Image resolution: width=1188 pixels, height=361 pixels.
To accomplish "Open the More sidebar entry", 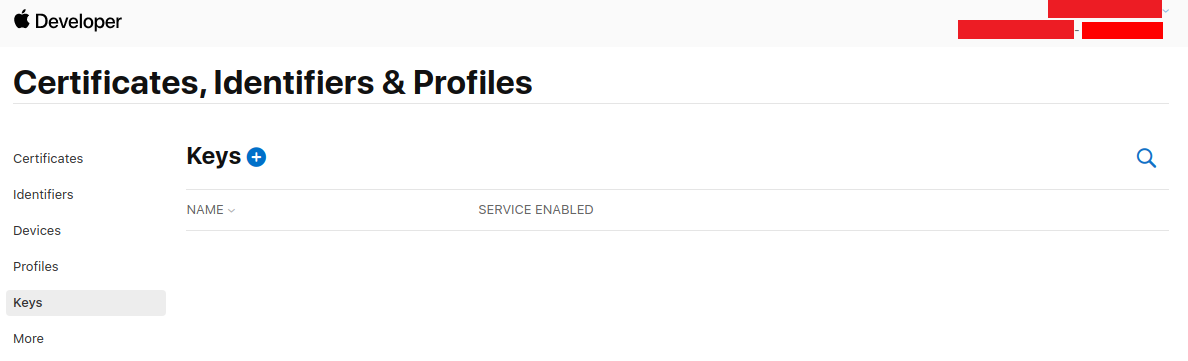I will point(29,338).
